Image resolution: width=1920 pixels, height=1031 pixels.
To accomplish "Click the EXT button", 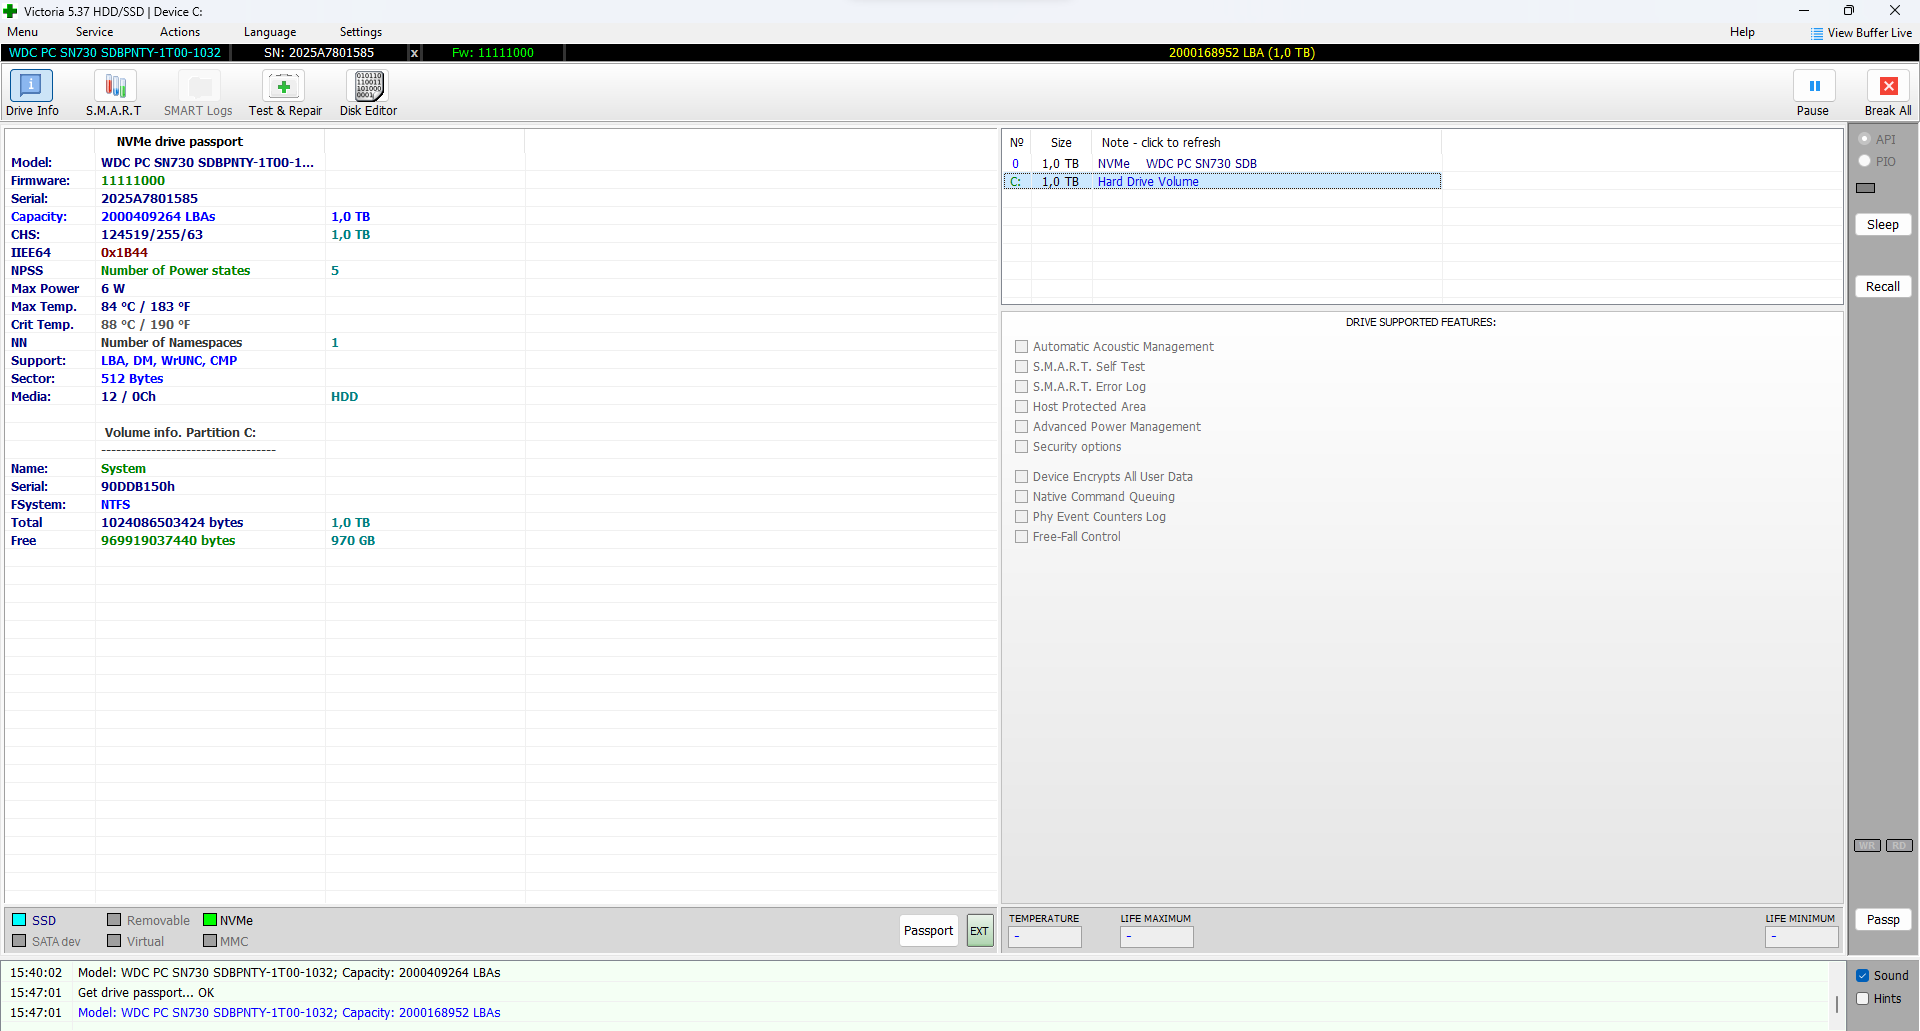I will (980, 931).
